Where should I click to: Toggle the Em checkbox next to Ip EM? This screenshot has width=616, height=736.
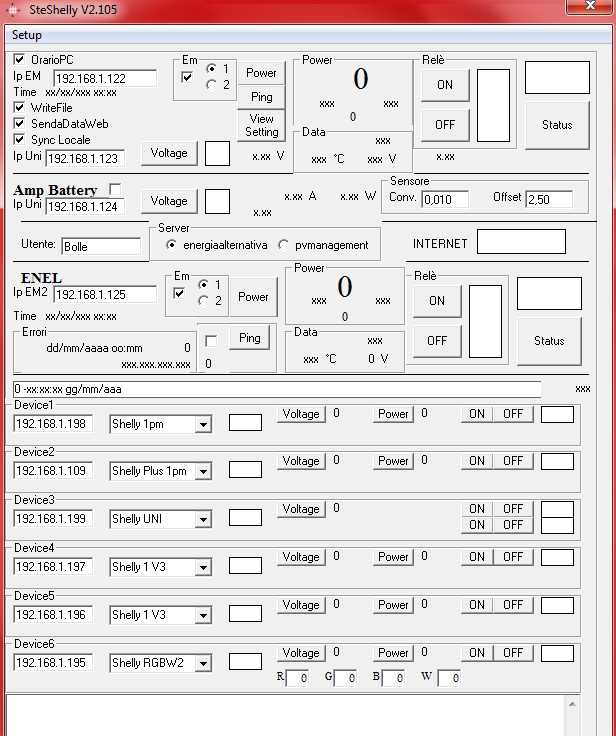click(x=187, y=77)
